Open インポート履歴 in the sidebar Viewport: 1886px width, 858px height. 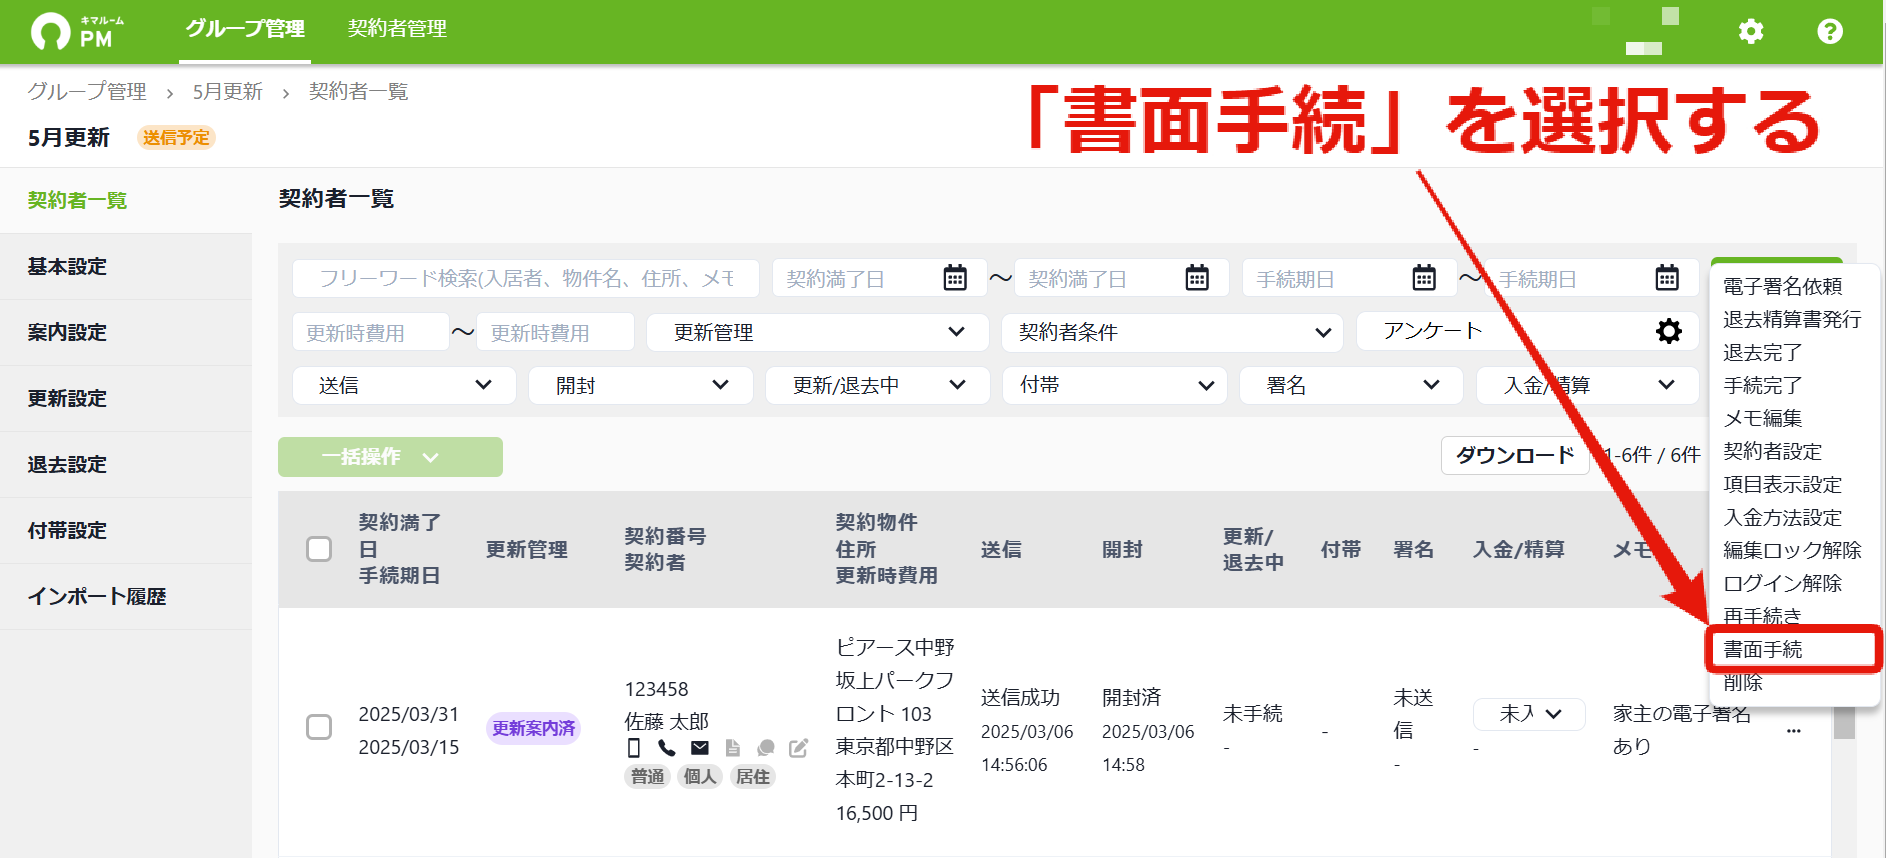pyautogui.click(x=126, y=596)
